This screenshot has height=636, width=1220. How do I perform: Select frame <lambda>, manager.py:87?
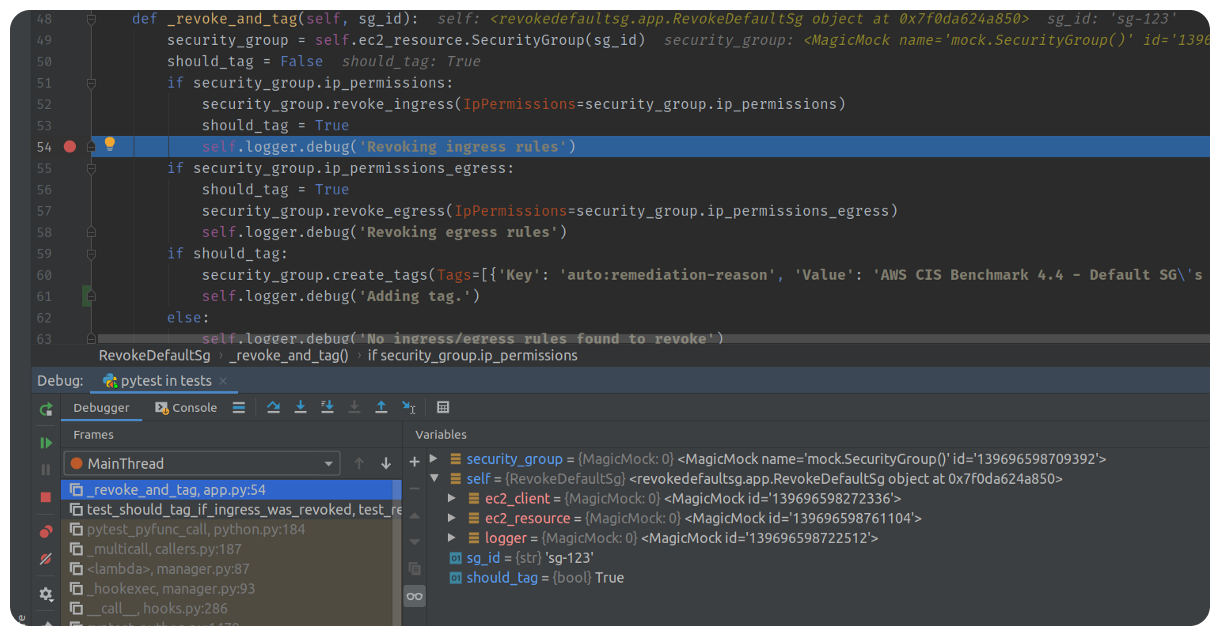tap(231, 569)
